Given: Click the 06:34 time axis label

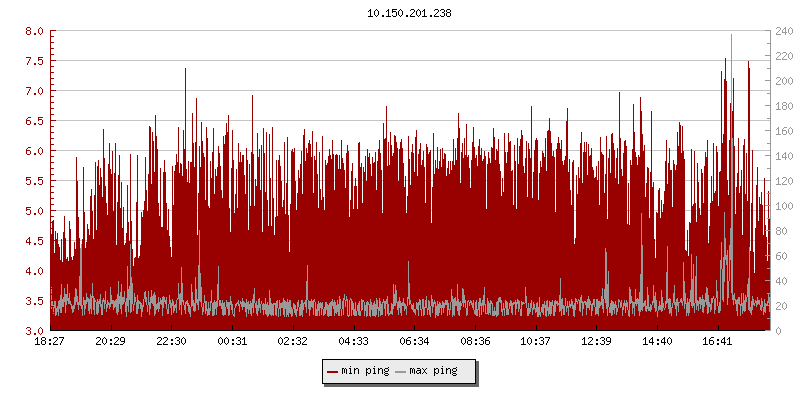Looking at the screenshot, I should pyautogui.click(x=414, y=342).
